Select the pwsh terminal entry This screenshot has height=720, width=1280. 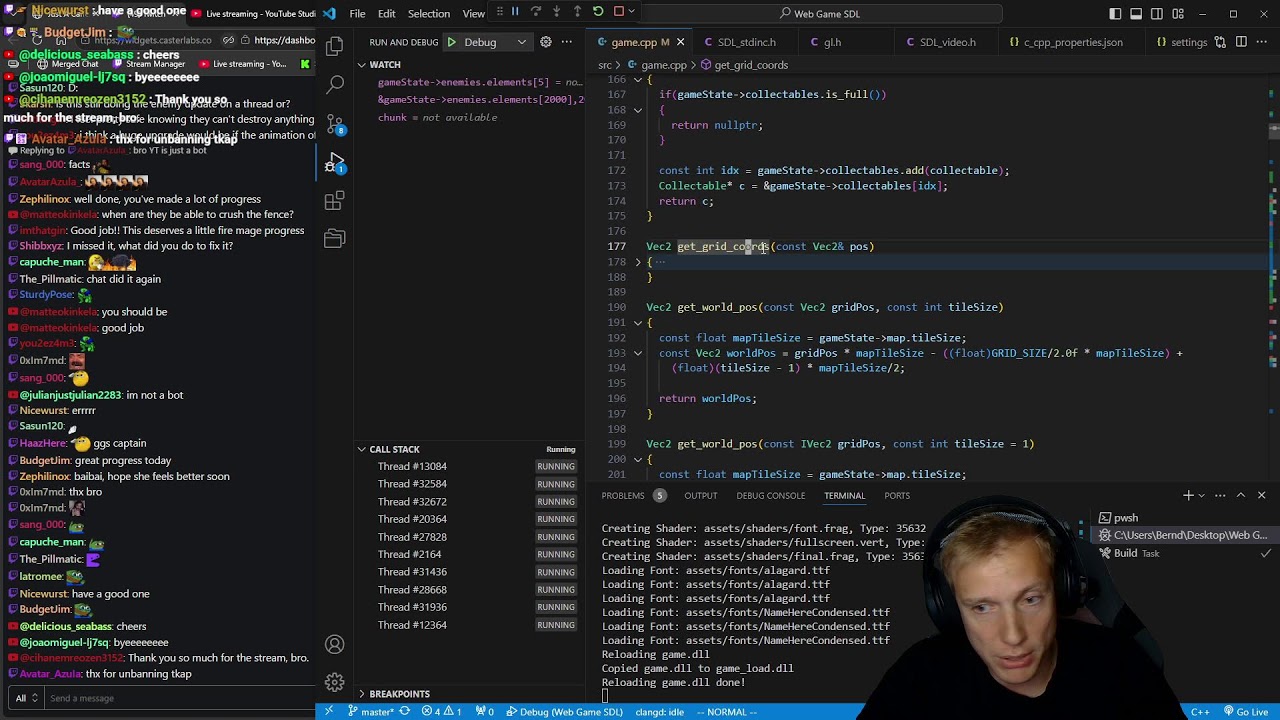click(x=1183, y=518)
